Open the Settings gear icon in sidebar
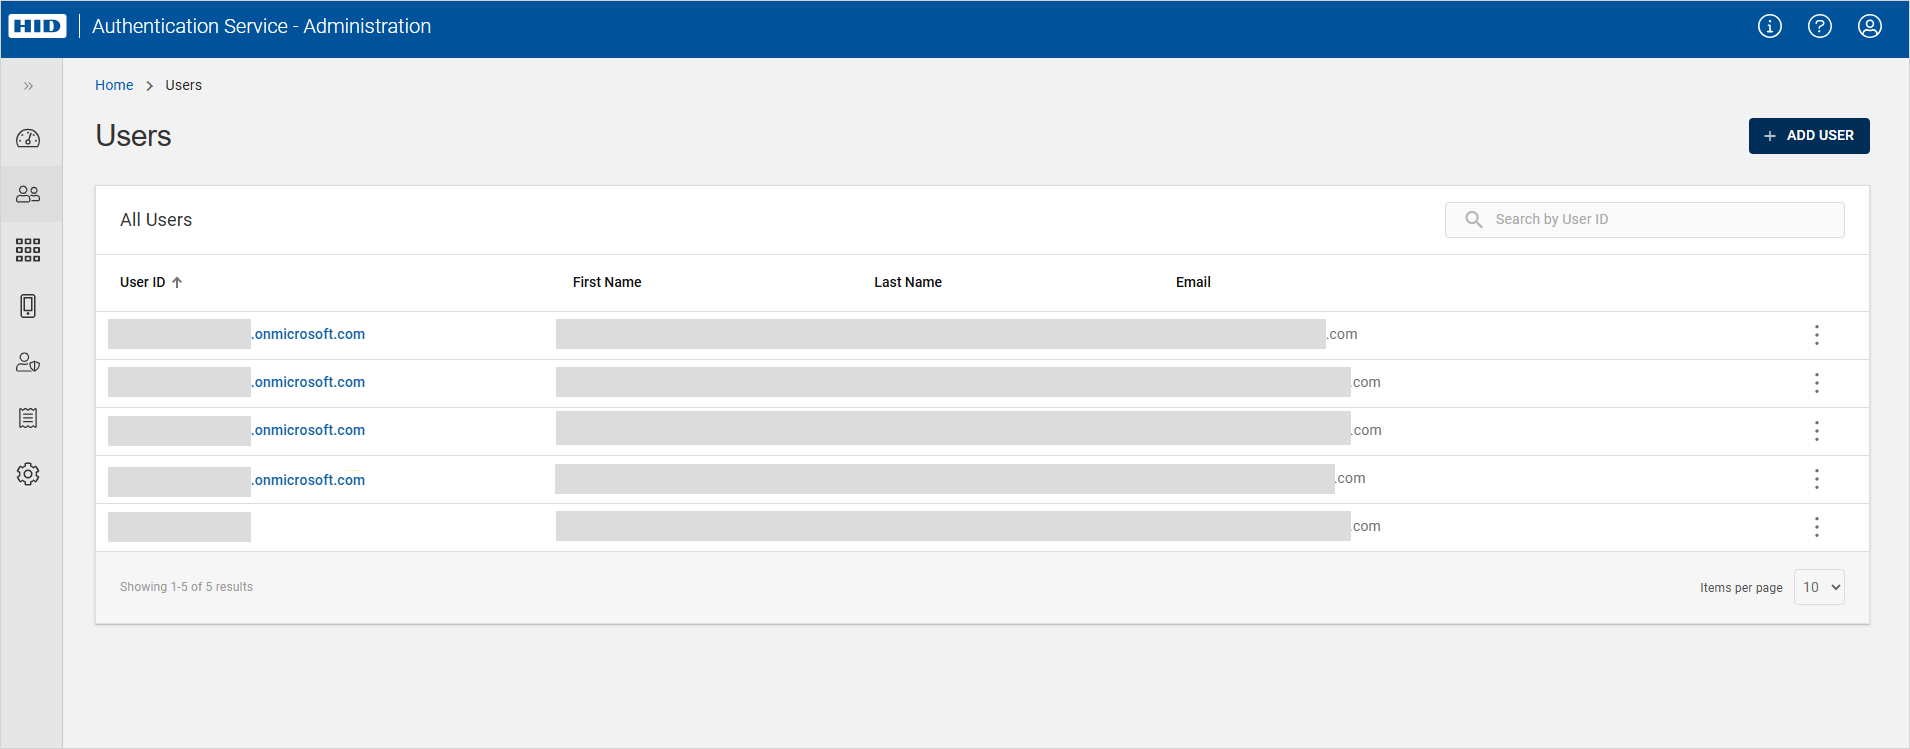The height and width of the screenshot is (749, 1910). (28, 474)
